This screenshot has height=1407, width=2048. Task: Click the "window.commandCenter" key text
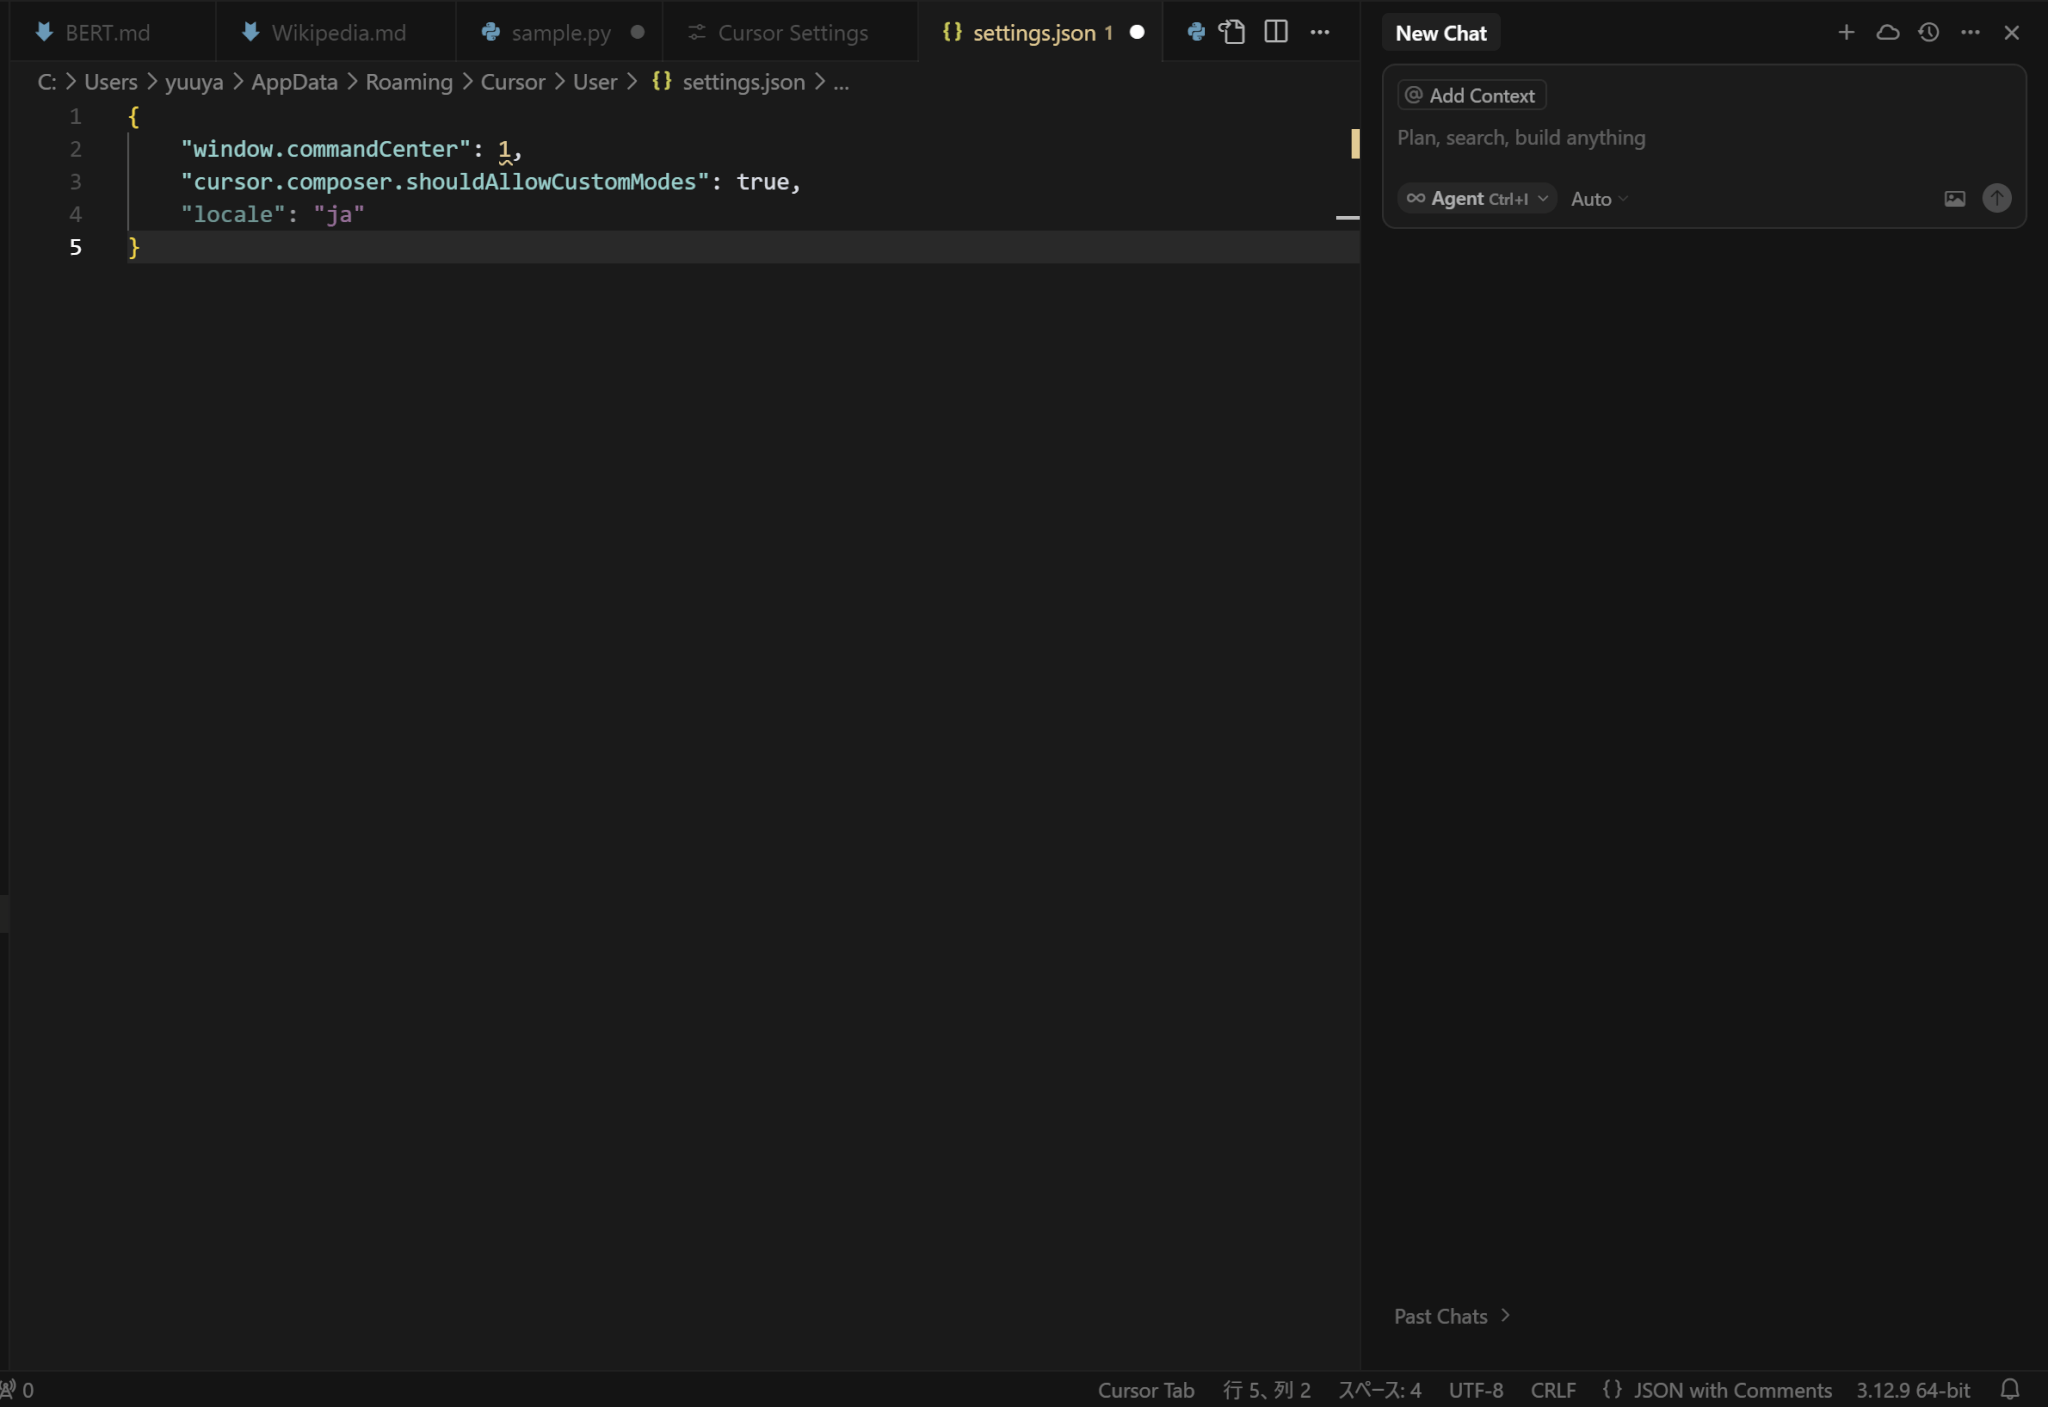click(x=325, y=149)
